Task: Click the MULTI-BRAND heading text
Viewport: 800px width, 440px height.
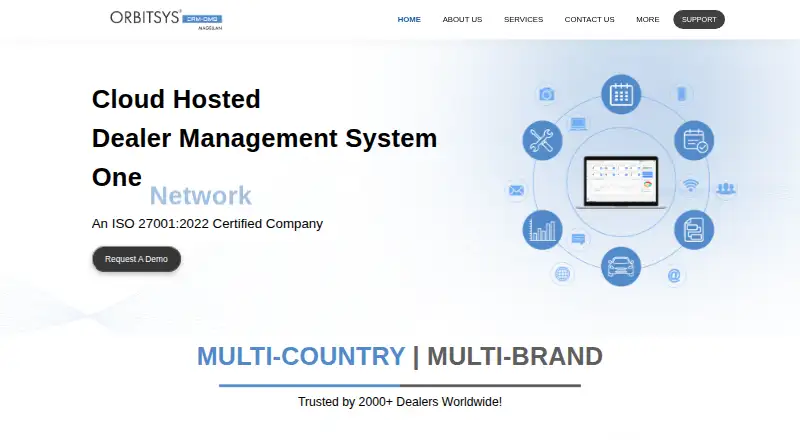Action: point(515,356)
